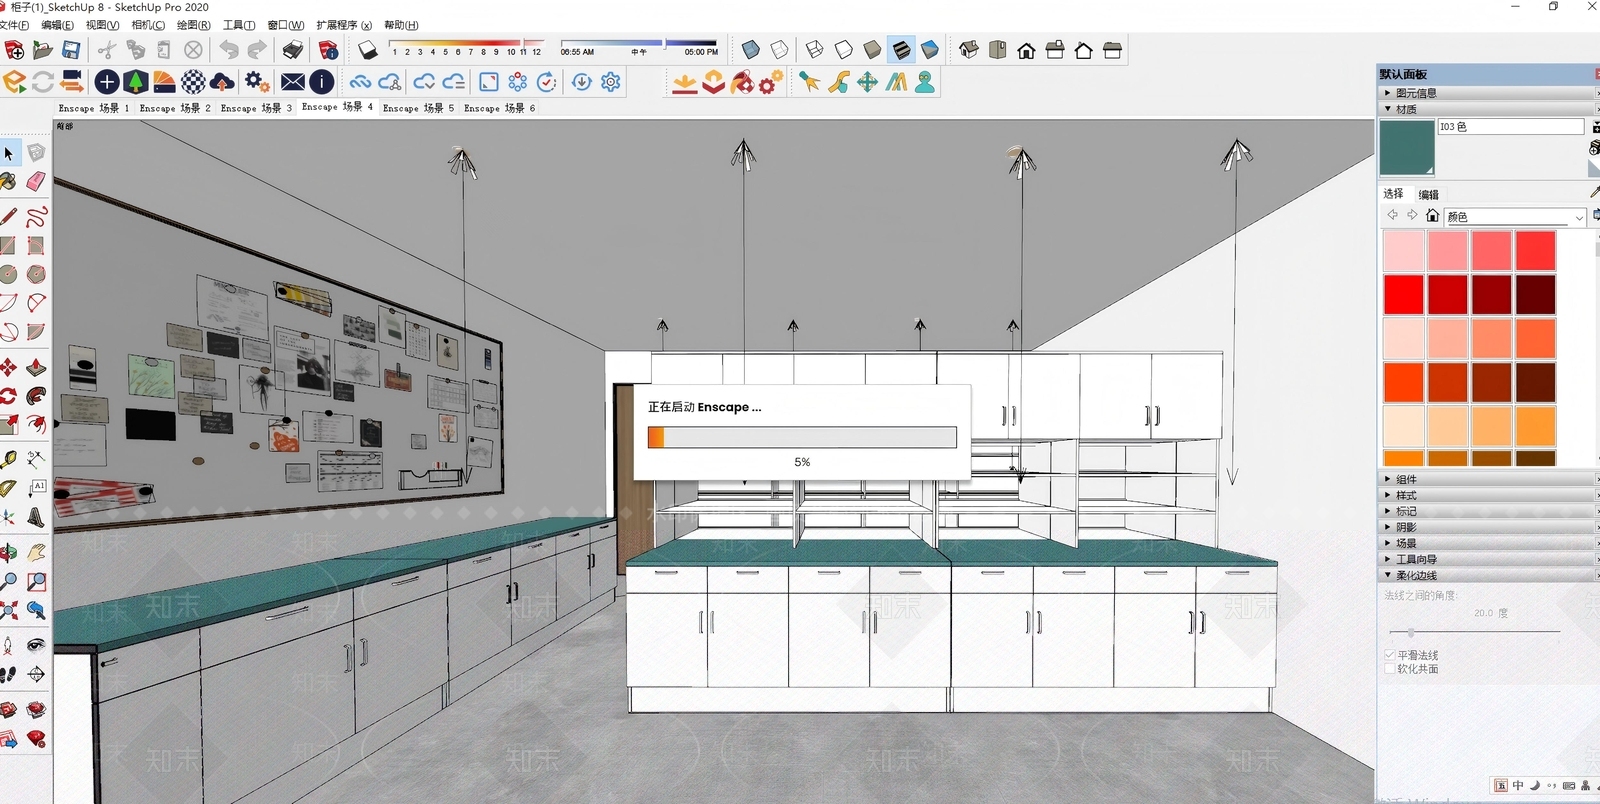Open the Enscape about info icon
The height and width of the screenshot is (804, 1600).
click(x=322, y=82)
